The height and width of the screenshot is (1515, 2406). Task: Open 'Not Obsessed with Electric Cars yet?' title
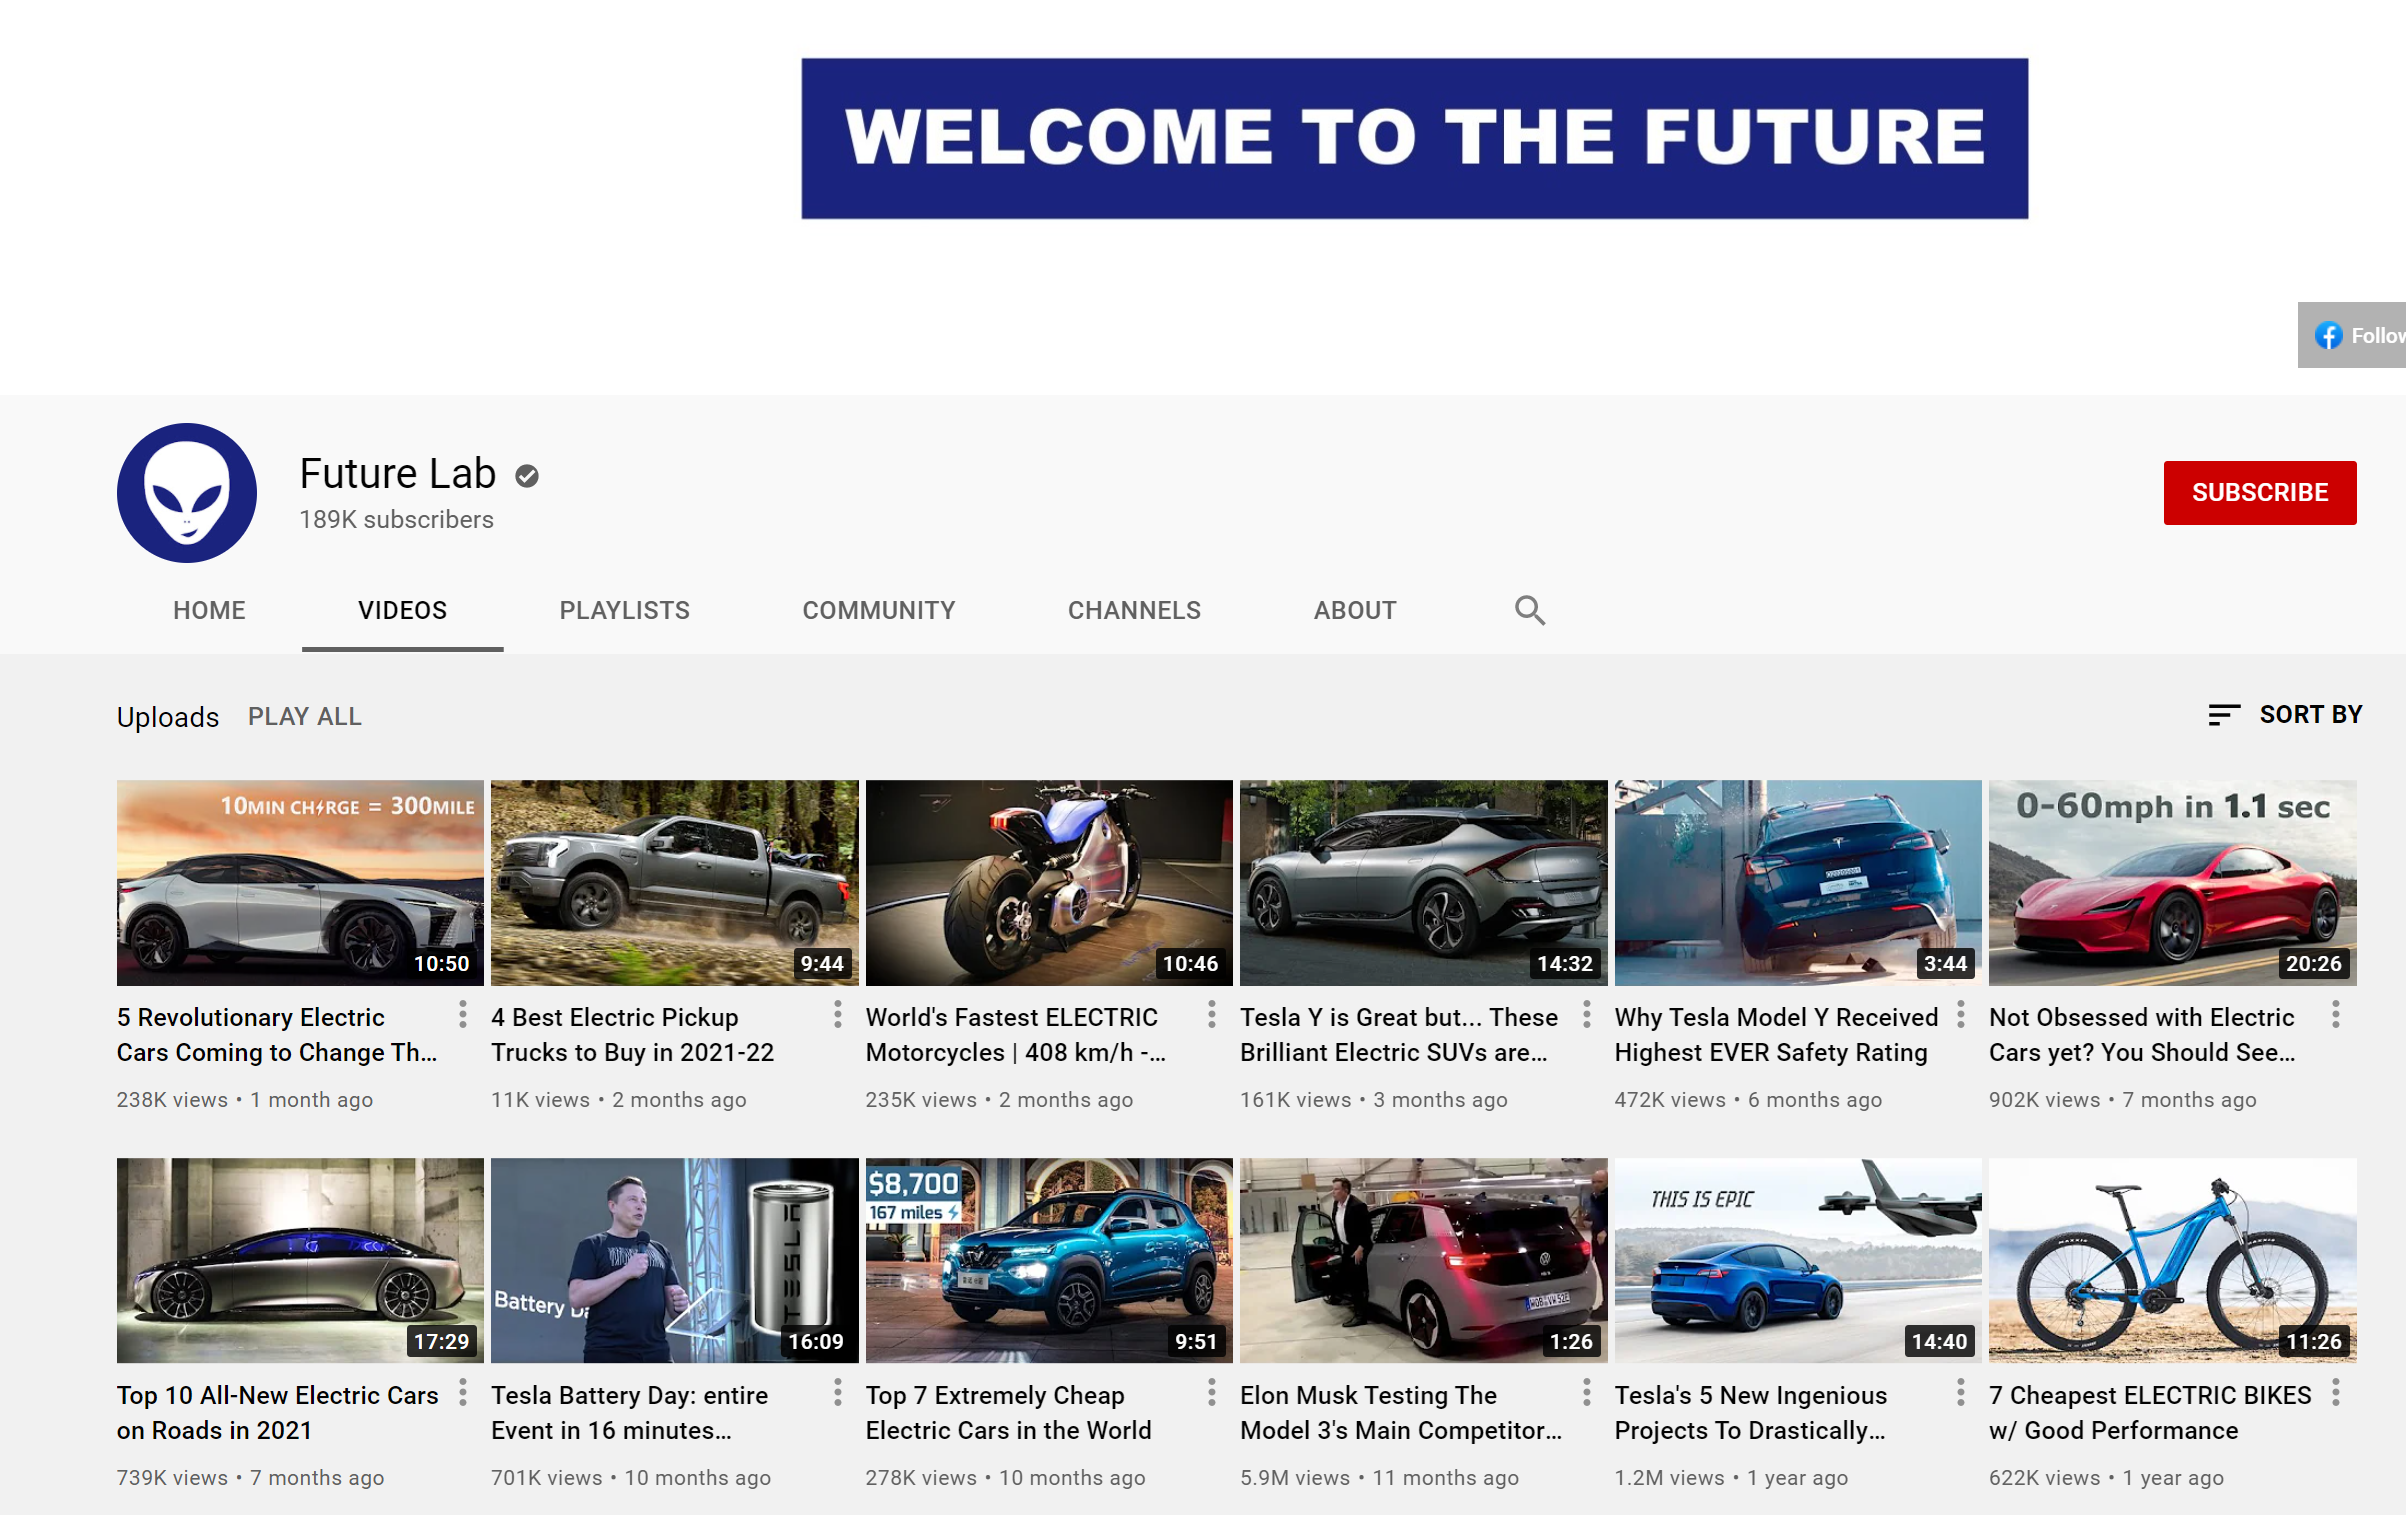pos(2142,1035)
